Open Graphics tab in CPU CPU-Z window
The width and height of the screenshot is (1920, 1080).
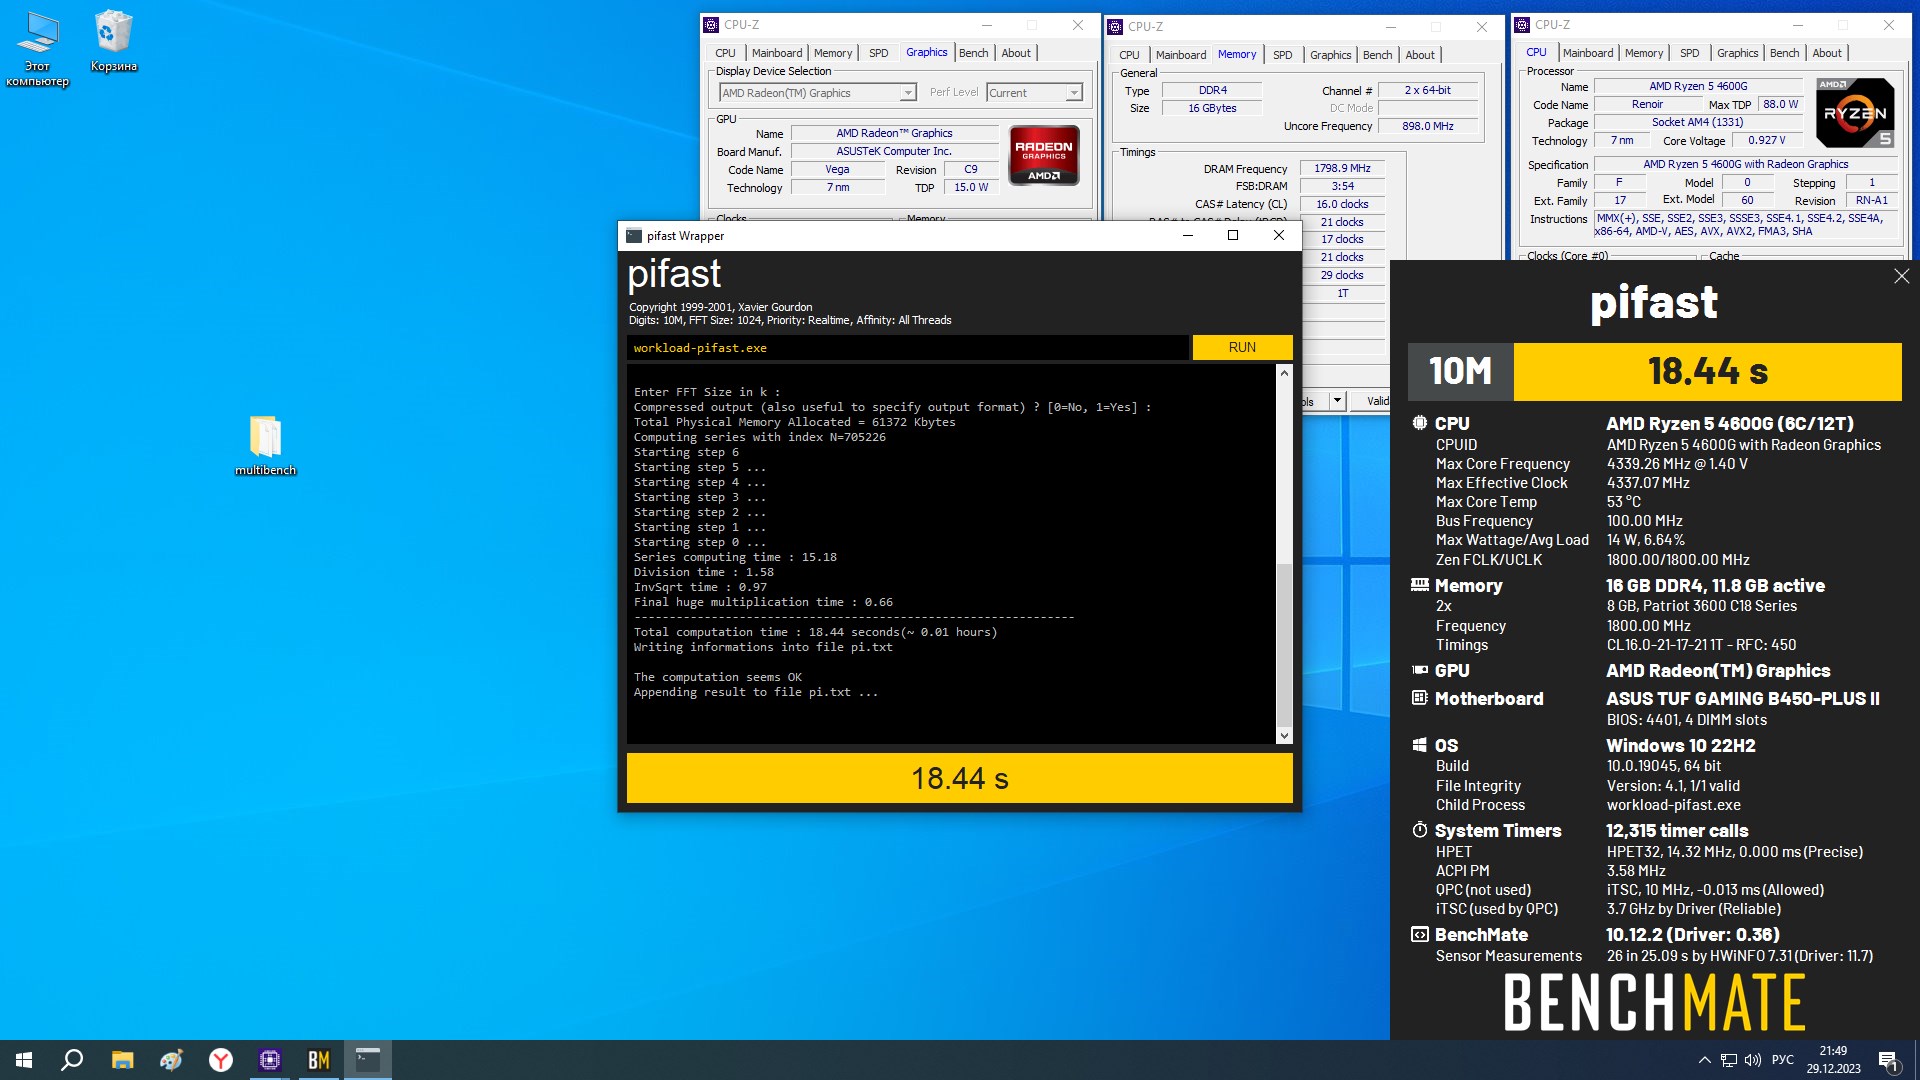(x=1737, y=53)
